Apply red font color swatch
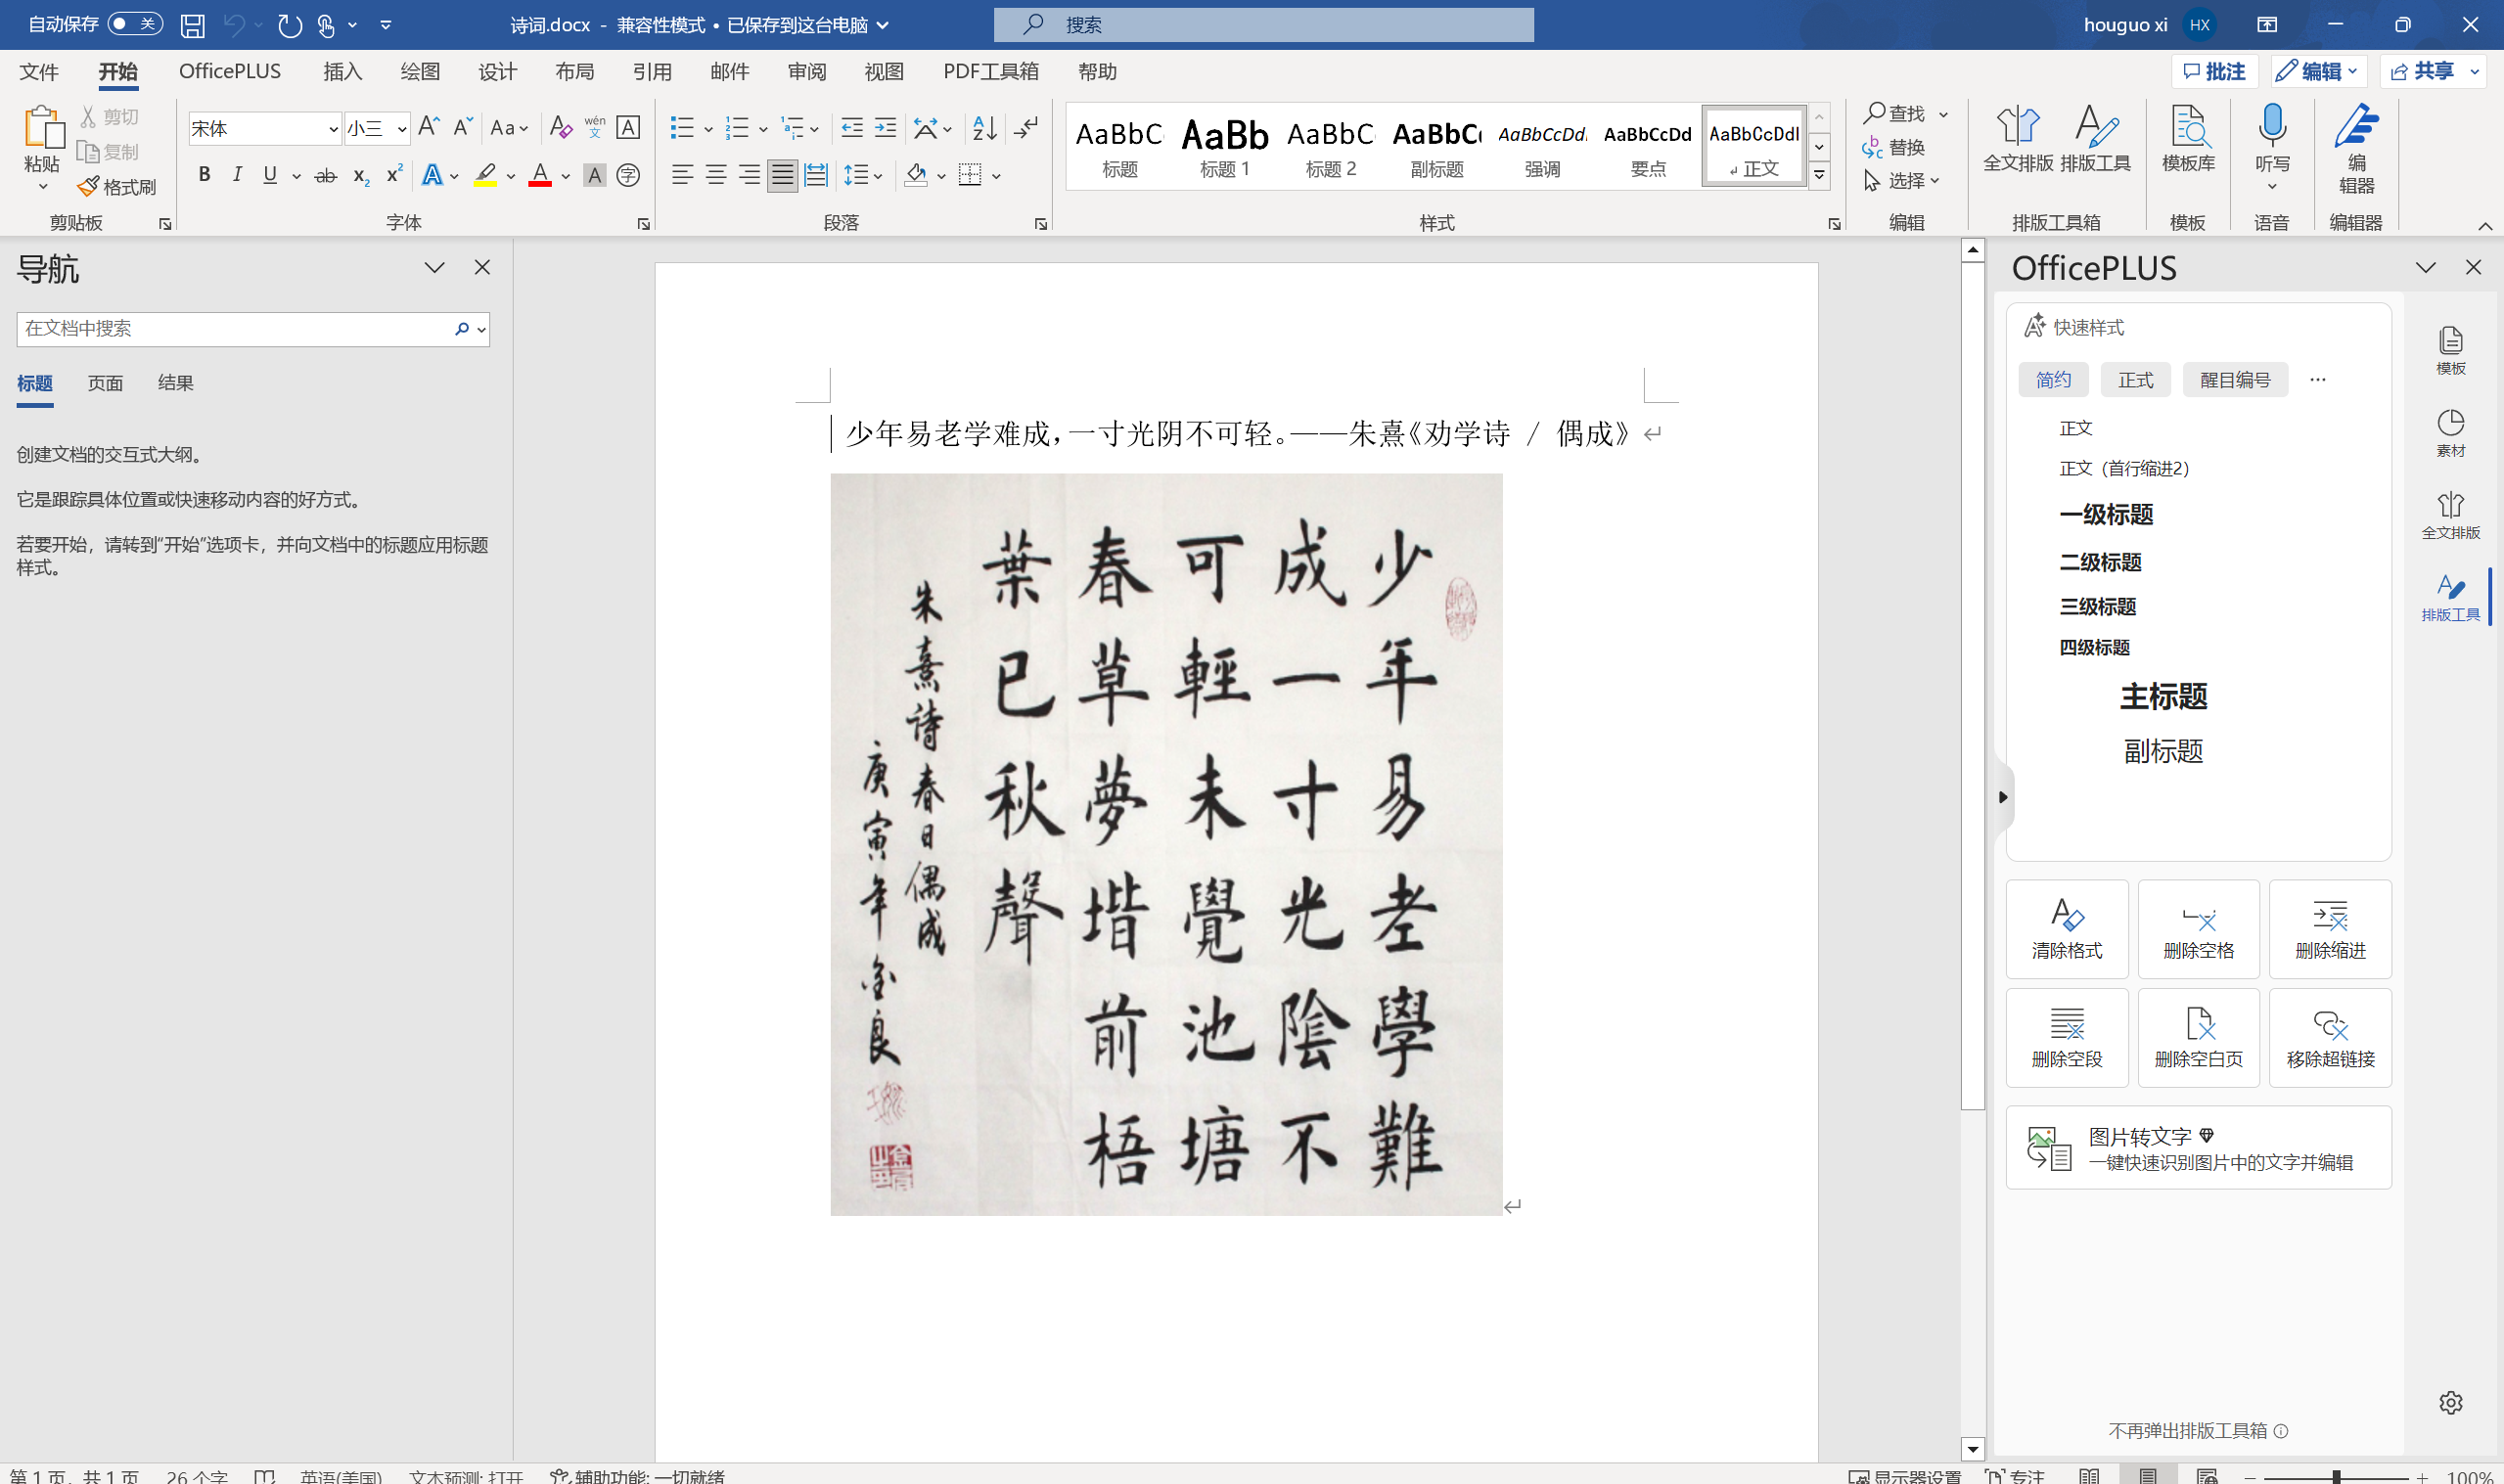The image size is (2504, 1484). [540, 175]
